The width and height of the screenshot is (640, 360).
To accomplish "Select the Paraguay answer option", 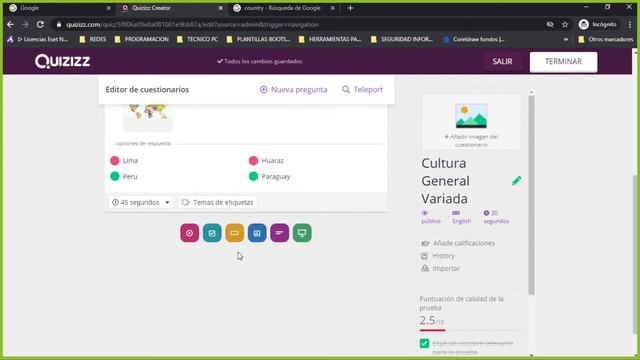I will (x=269, y=176).
